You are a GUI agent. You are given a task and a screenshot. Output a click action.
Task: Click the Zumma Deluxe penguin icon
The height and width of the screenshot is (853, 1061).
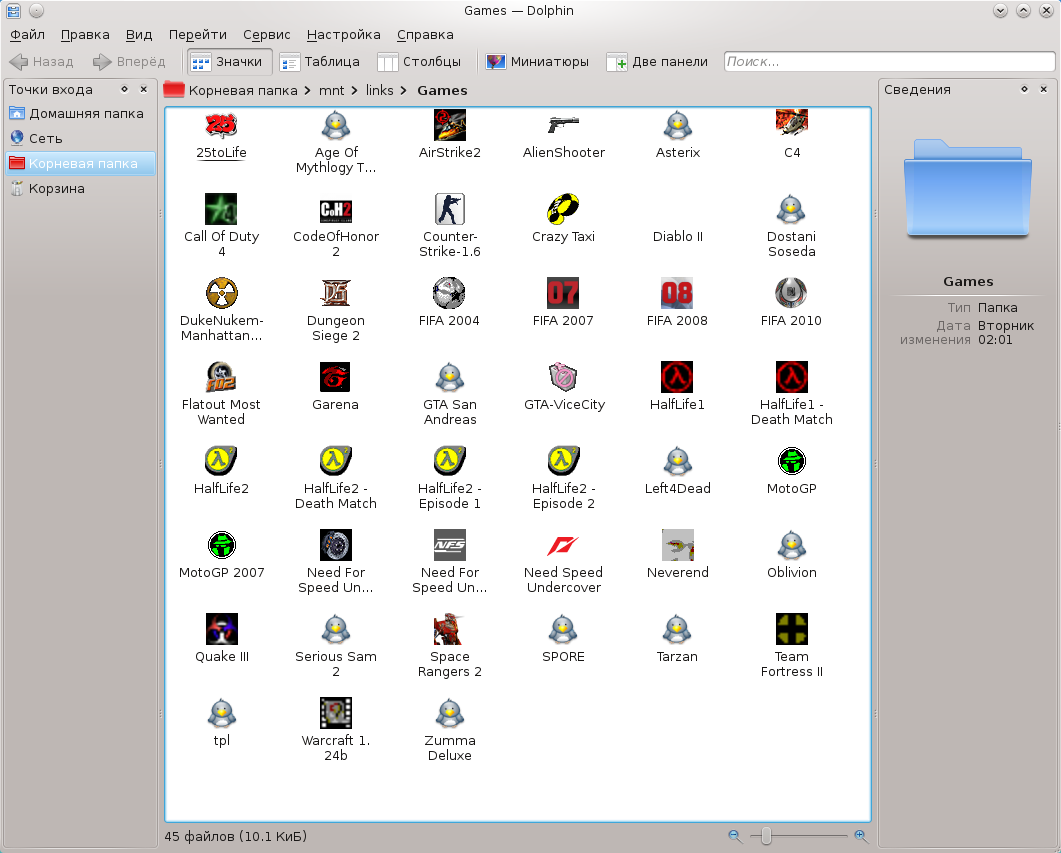click(x=450, y=712)
